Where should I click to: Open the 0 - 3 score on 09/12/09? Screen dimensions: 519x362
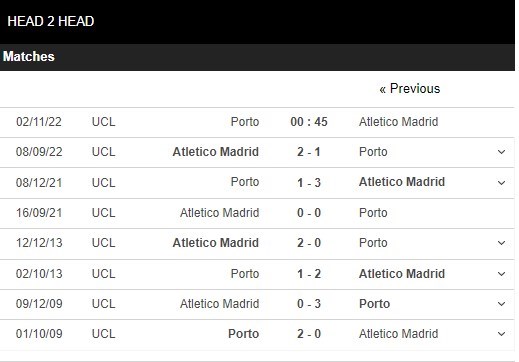tap(309, 304)
